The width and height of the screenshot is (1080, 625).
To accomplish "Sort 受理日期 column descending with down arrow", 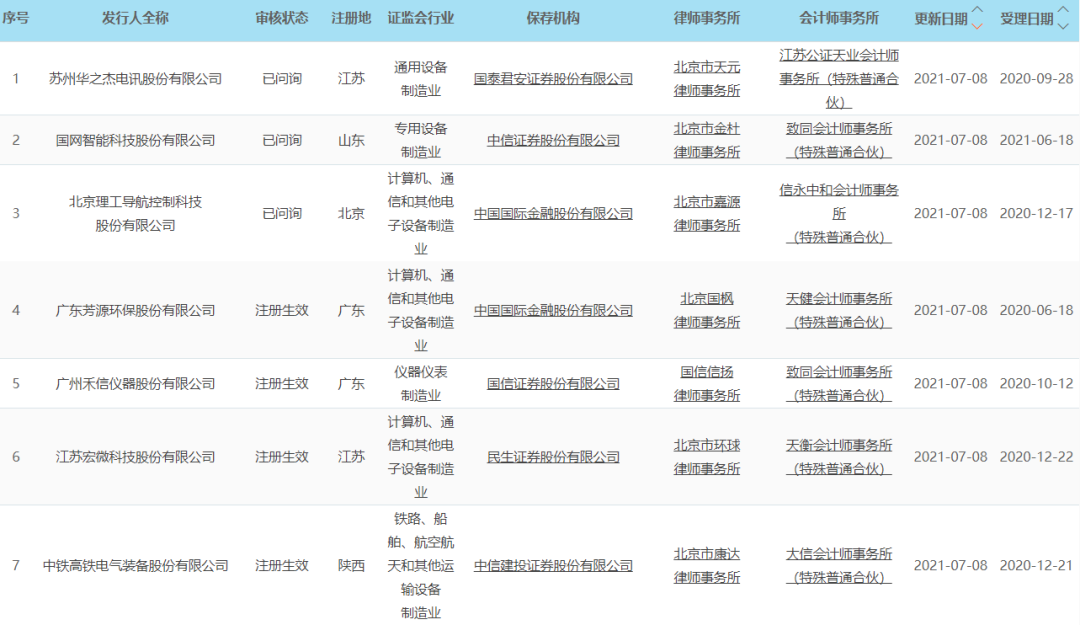I will point(1063,27).
